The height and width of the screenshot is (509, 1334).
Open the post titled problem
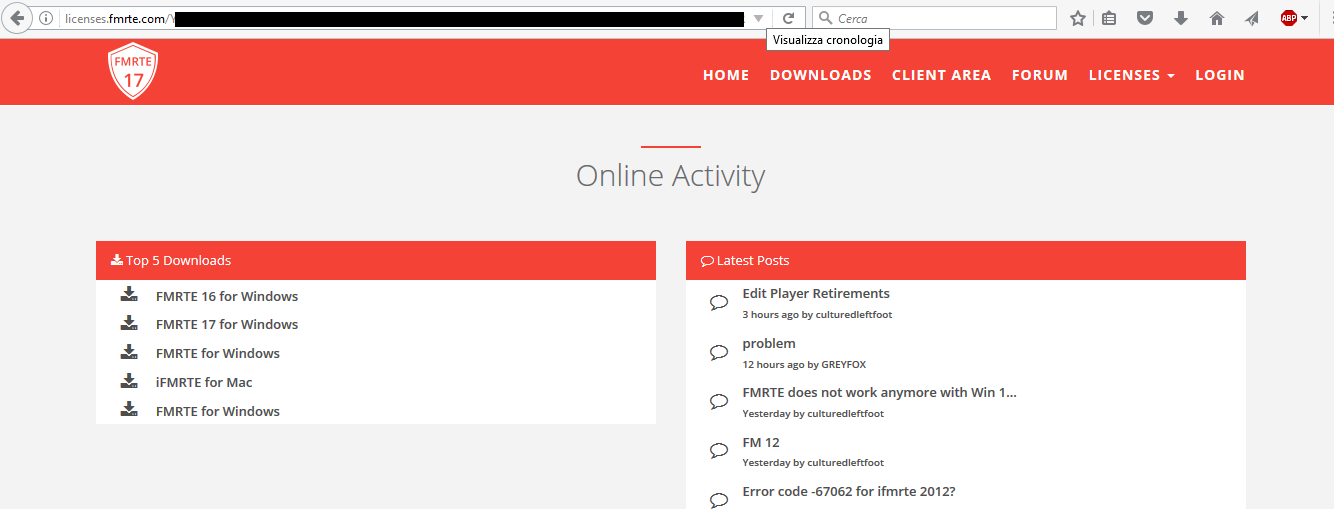769,343
